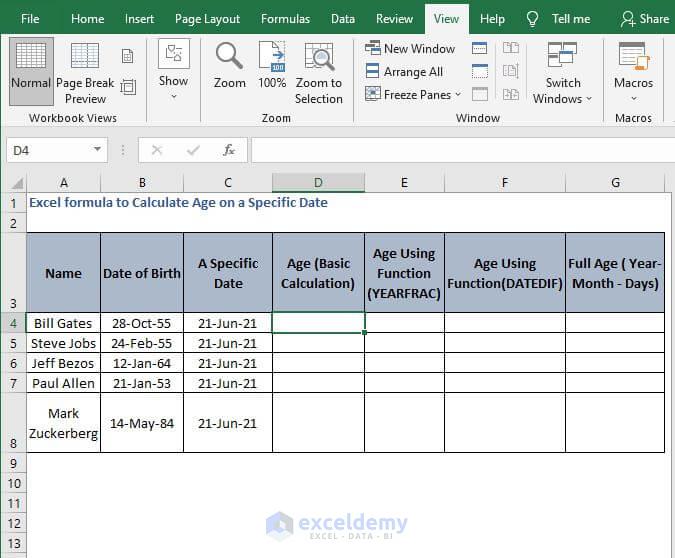The image size is (675, 558).
Task: Select the 'Paul Allen' cell
Action: 63,383
